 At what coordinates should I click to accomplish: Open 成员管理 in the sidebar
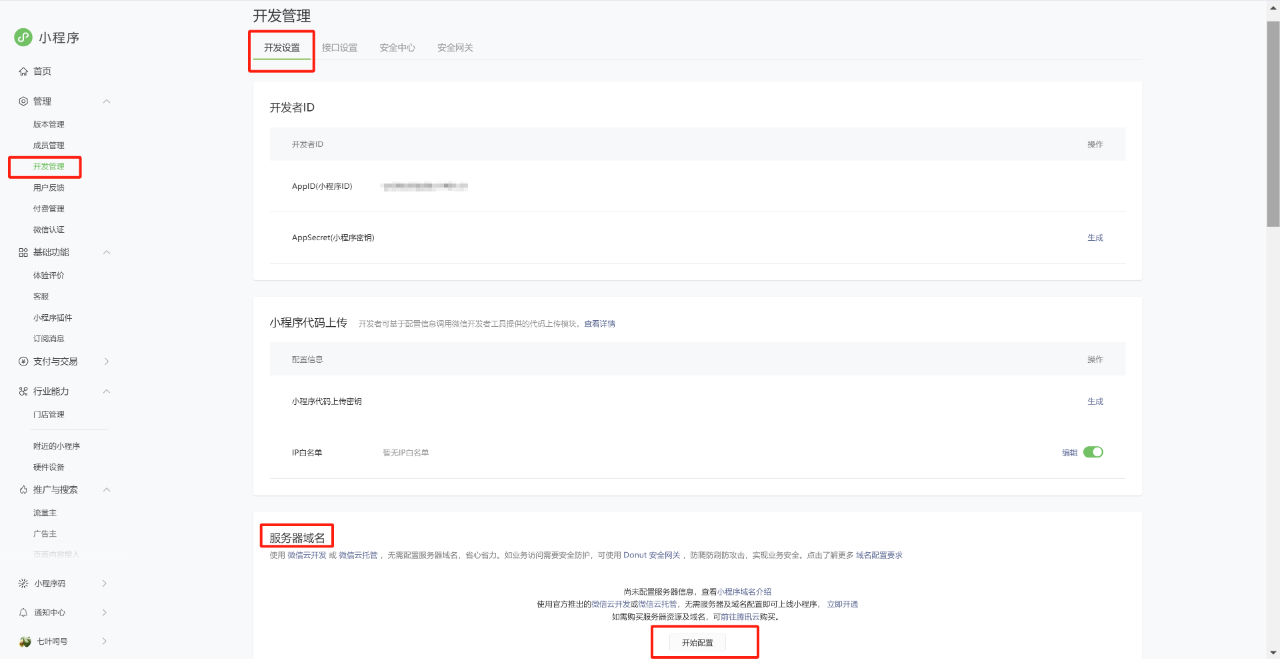pos(49,146)
